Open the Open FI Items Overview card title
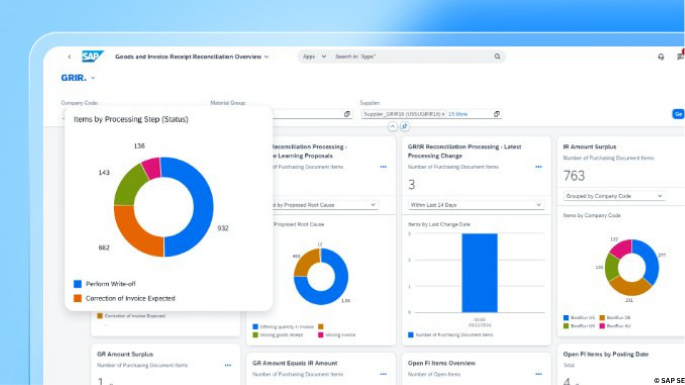685x385 pixels. [x=441, y=363]
